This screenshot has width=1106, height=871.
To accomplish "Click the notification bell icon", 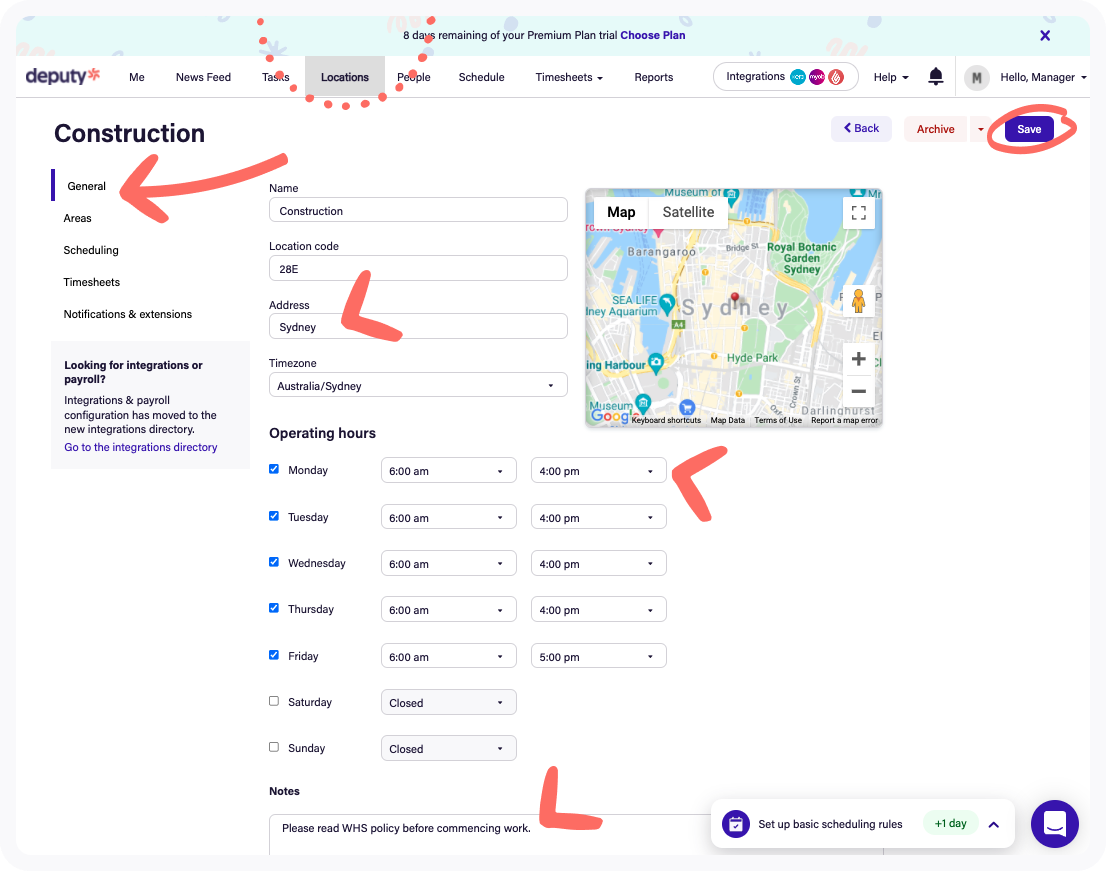I will pyautogui.click(x=936, y=77).
